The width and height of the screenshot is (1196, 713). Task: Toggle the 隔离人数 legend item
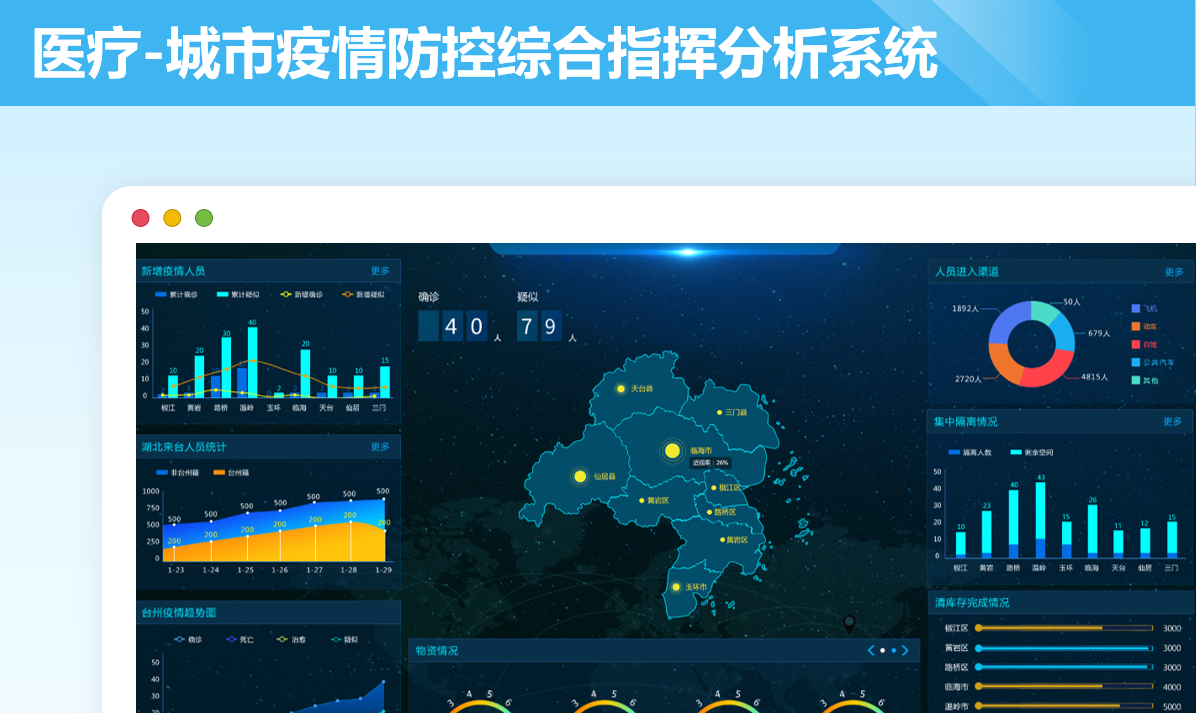coord(970,452)
